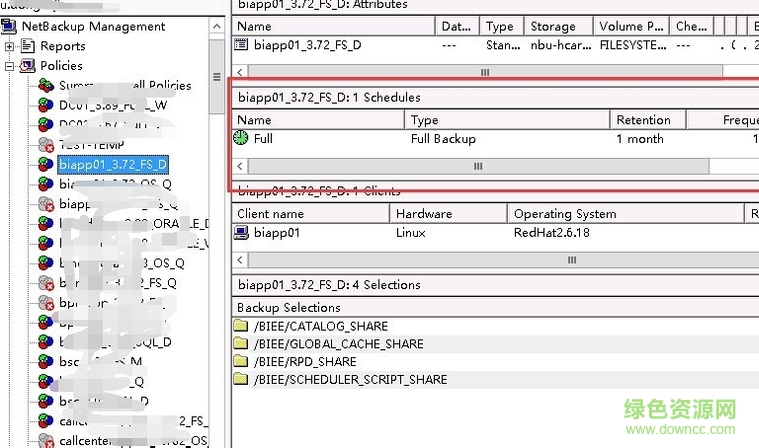Select the biapp01_3.72_FS_D policy in tree

click(x=113, y=164)
